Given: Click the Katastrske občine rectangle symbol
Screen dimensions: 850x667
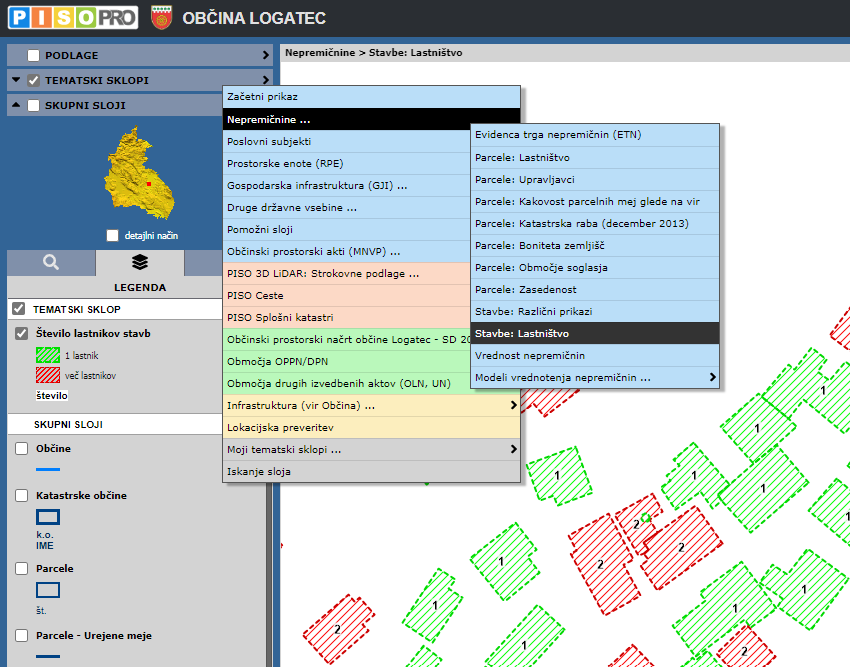Looking at the screenshot, I should pyautogui.click(x=48, y=517).
